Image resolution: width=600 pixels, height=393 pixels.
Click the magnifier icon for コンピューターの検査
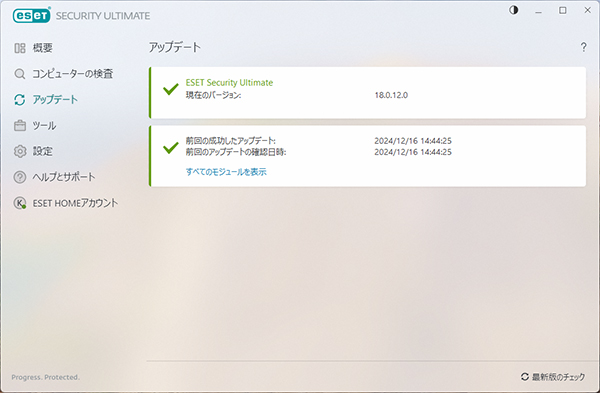20,74
